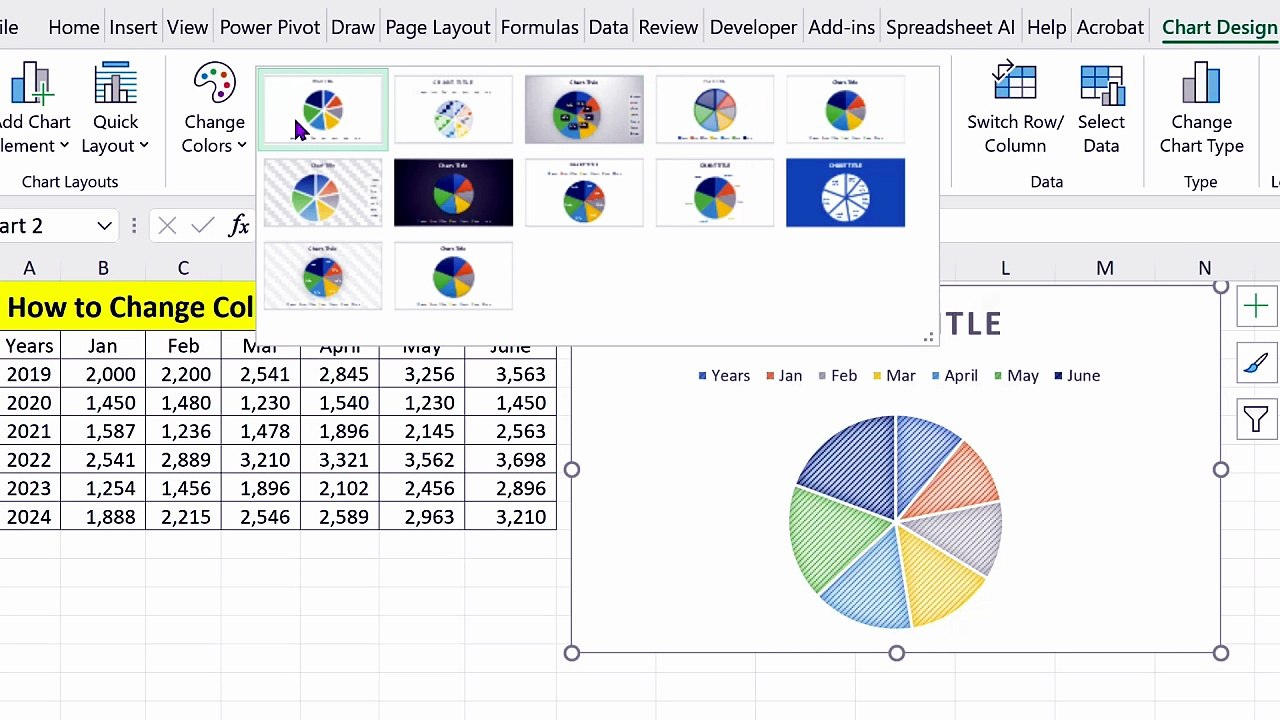Select the Feb legend entry

coord(837,376)
